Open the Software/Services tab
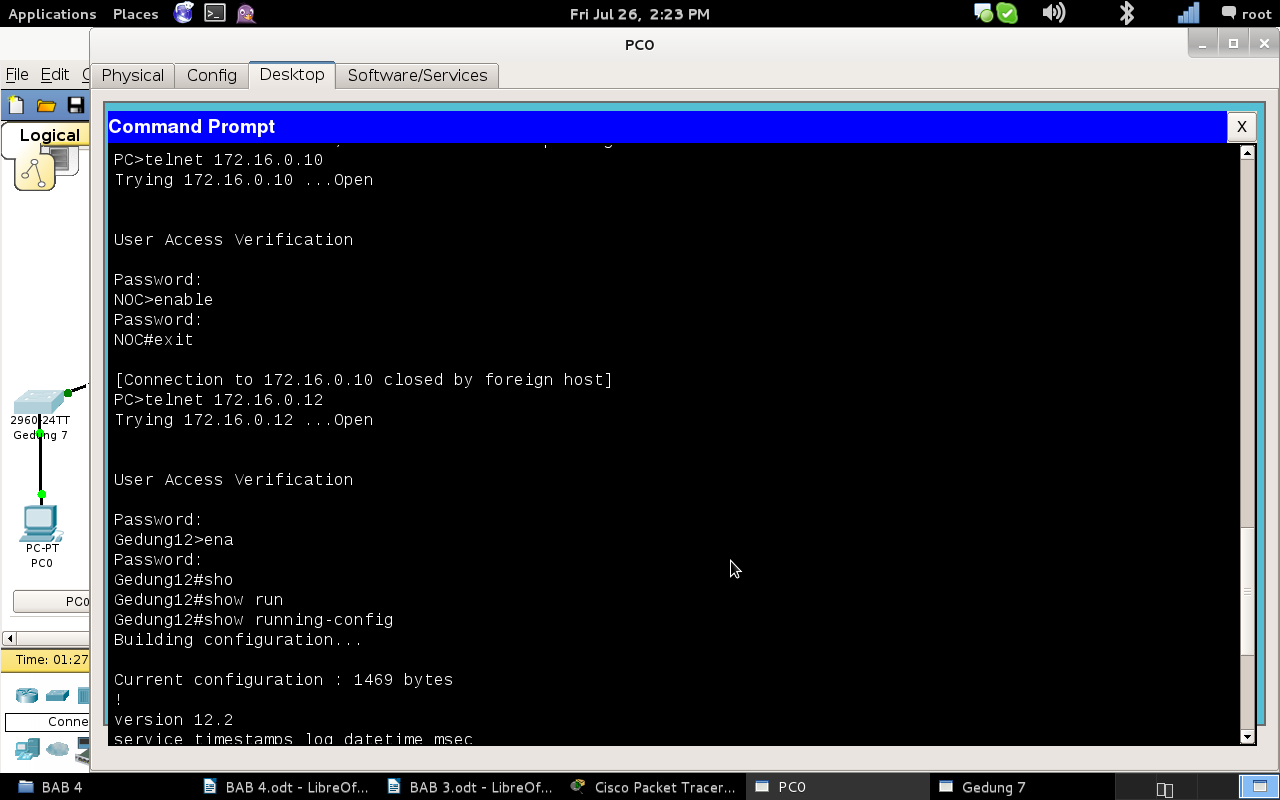1280x800 pixels. pyautogui.click(x=417, y=75)
